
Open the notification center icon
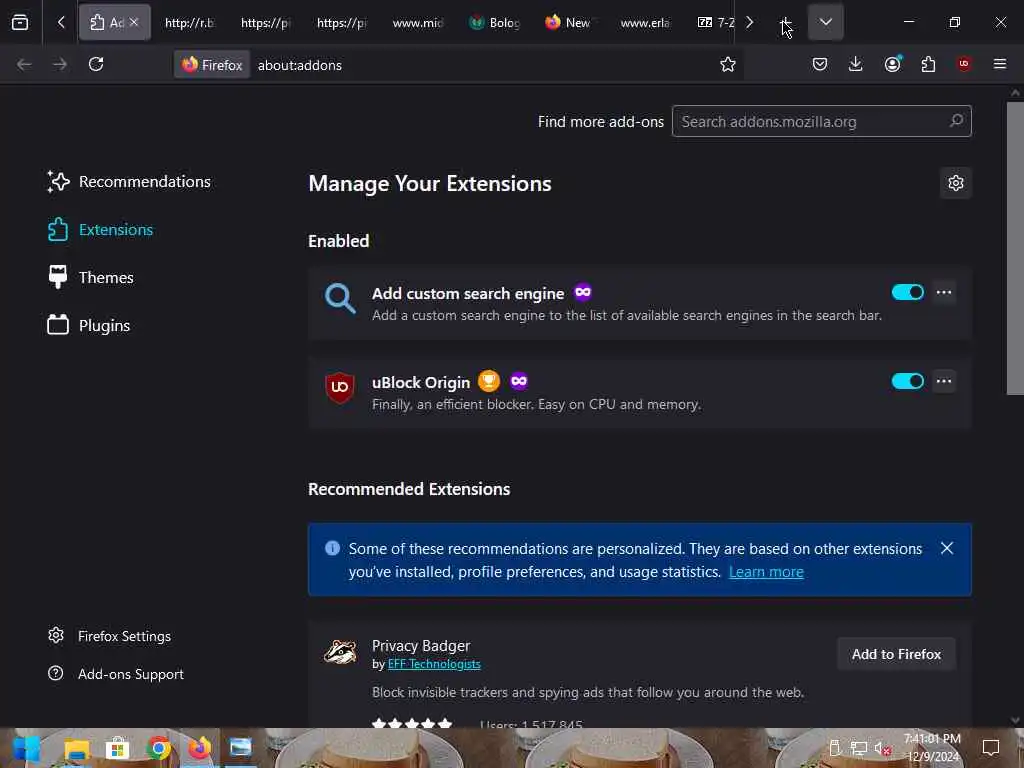[991, 748]
